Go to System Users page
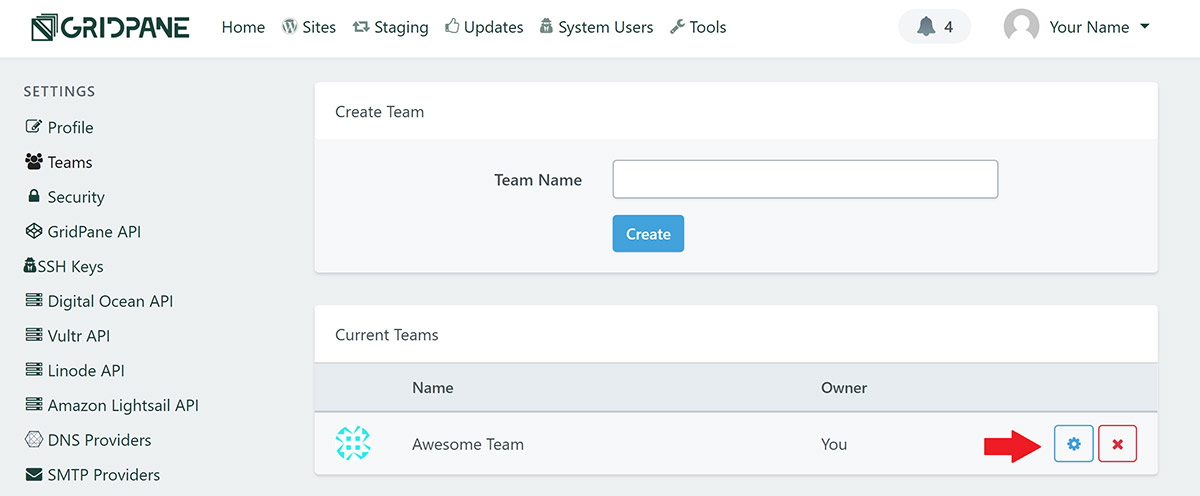The height and width of the screenshot is (496, 1200). point(596,27)
